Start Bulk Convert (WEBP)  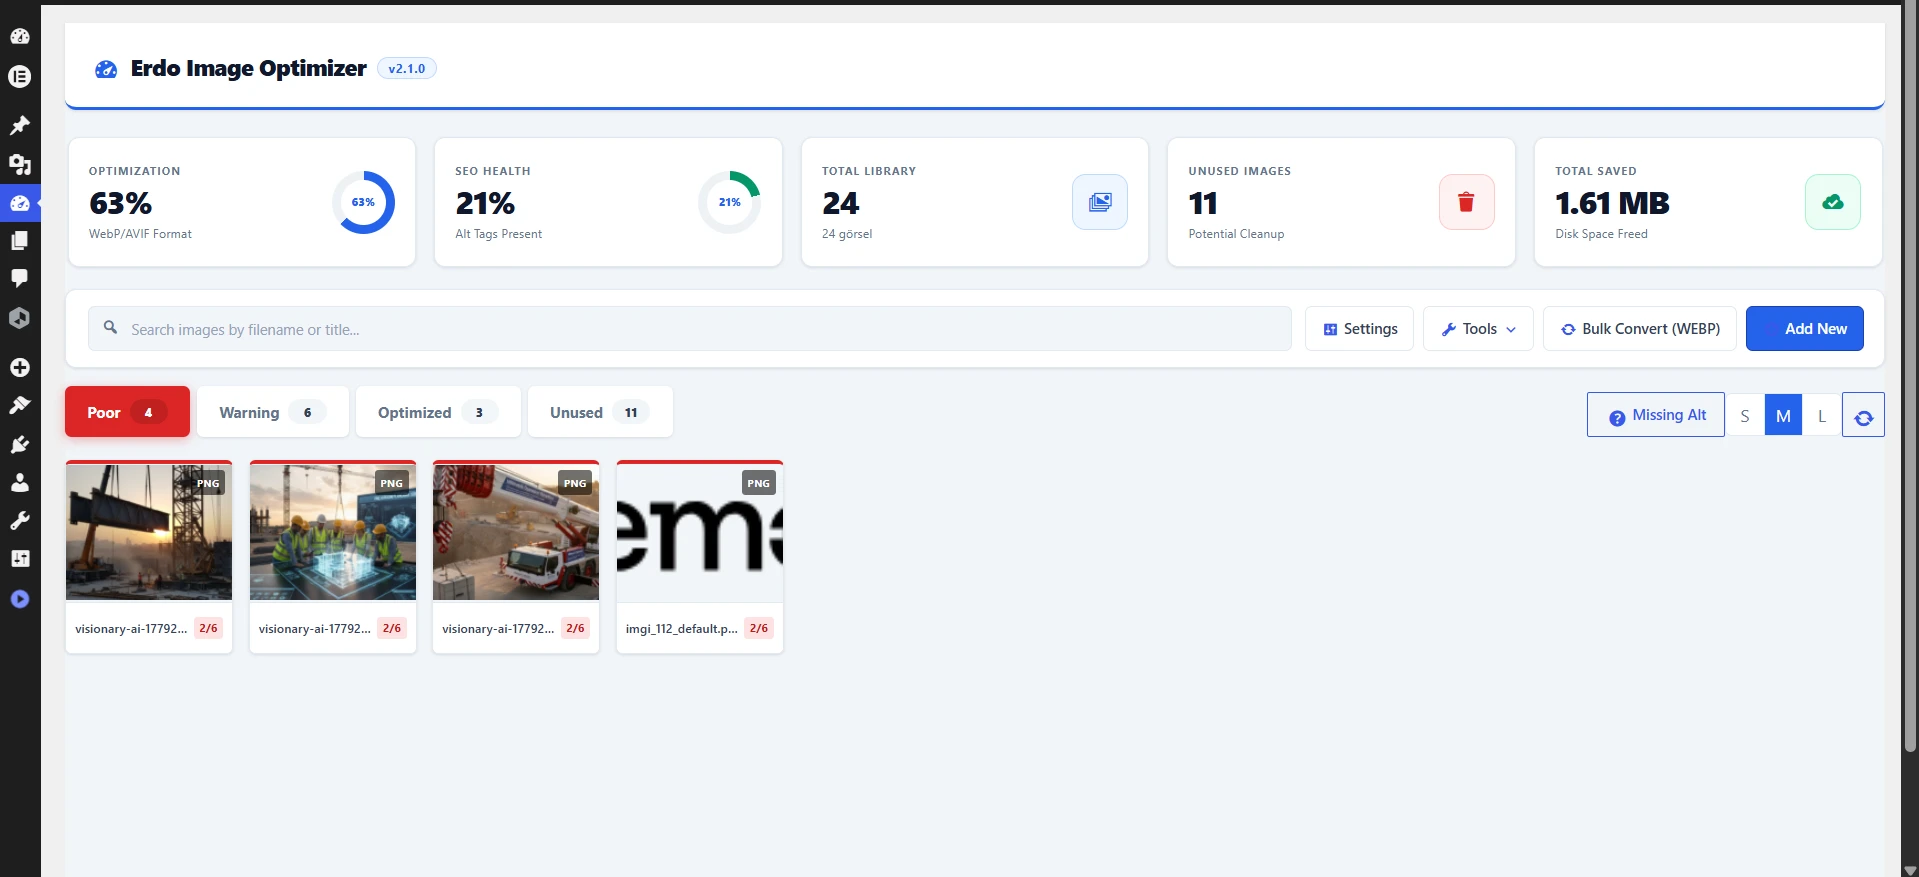coord(1640,329)
